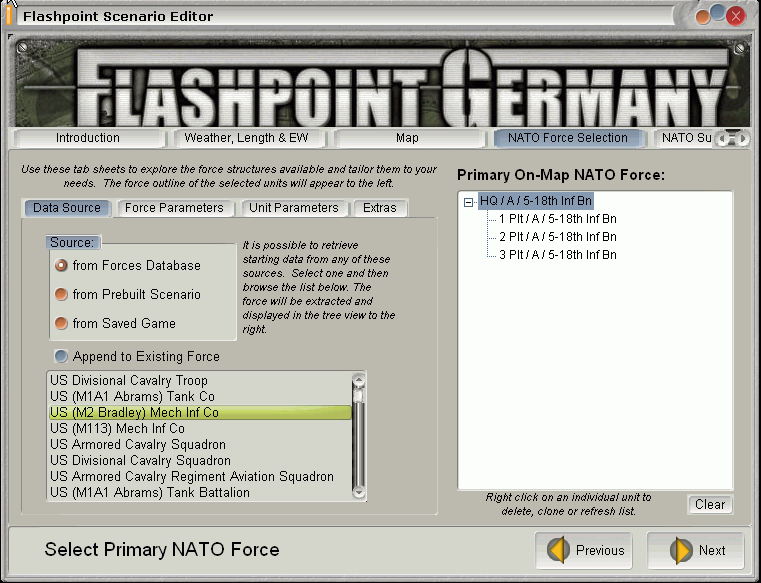Select HQ / A / 5-18th Inf Bn

pyautogui.click(x=536, y=201)
